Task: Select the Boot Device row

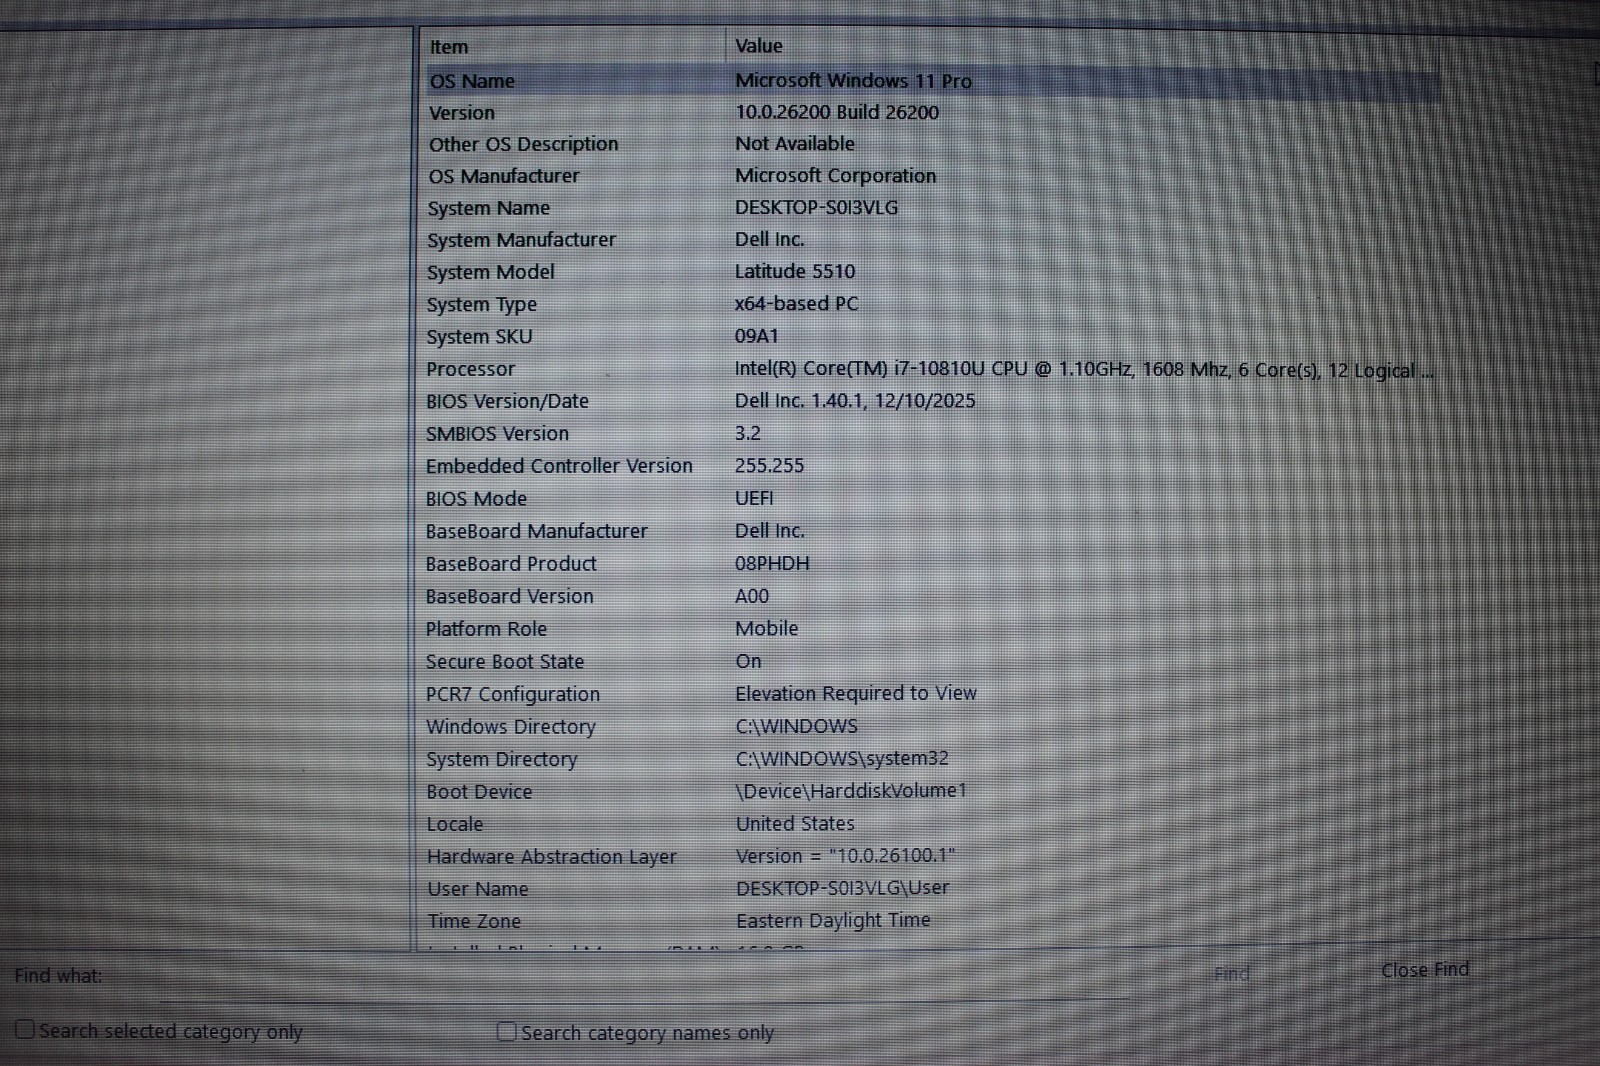Action: pos(932,791)
